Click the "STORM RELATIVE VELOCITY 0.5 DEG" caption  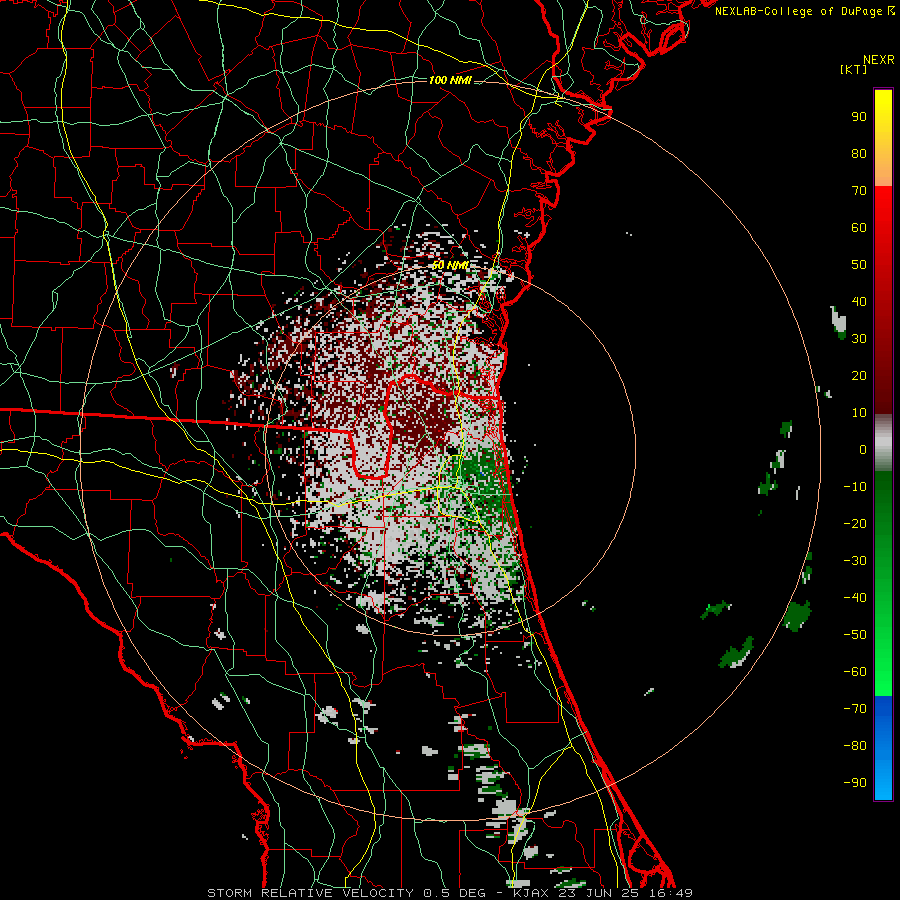tap(346, 893)
